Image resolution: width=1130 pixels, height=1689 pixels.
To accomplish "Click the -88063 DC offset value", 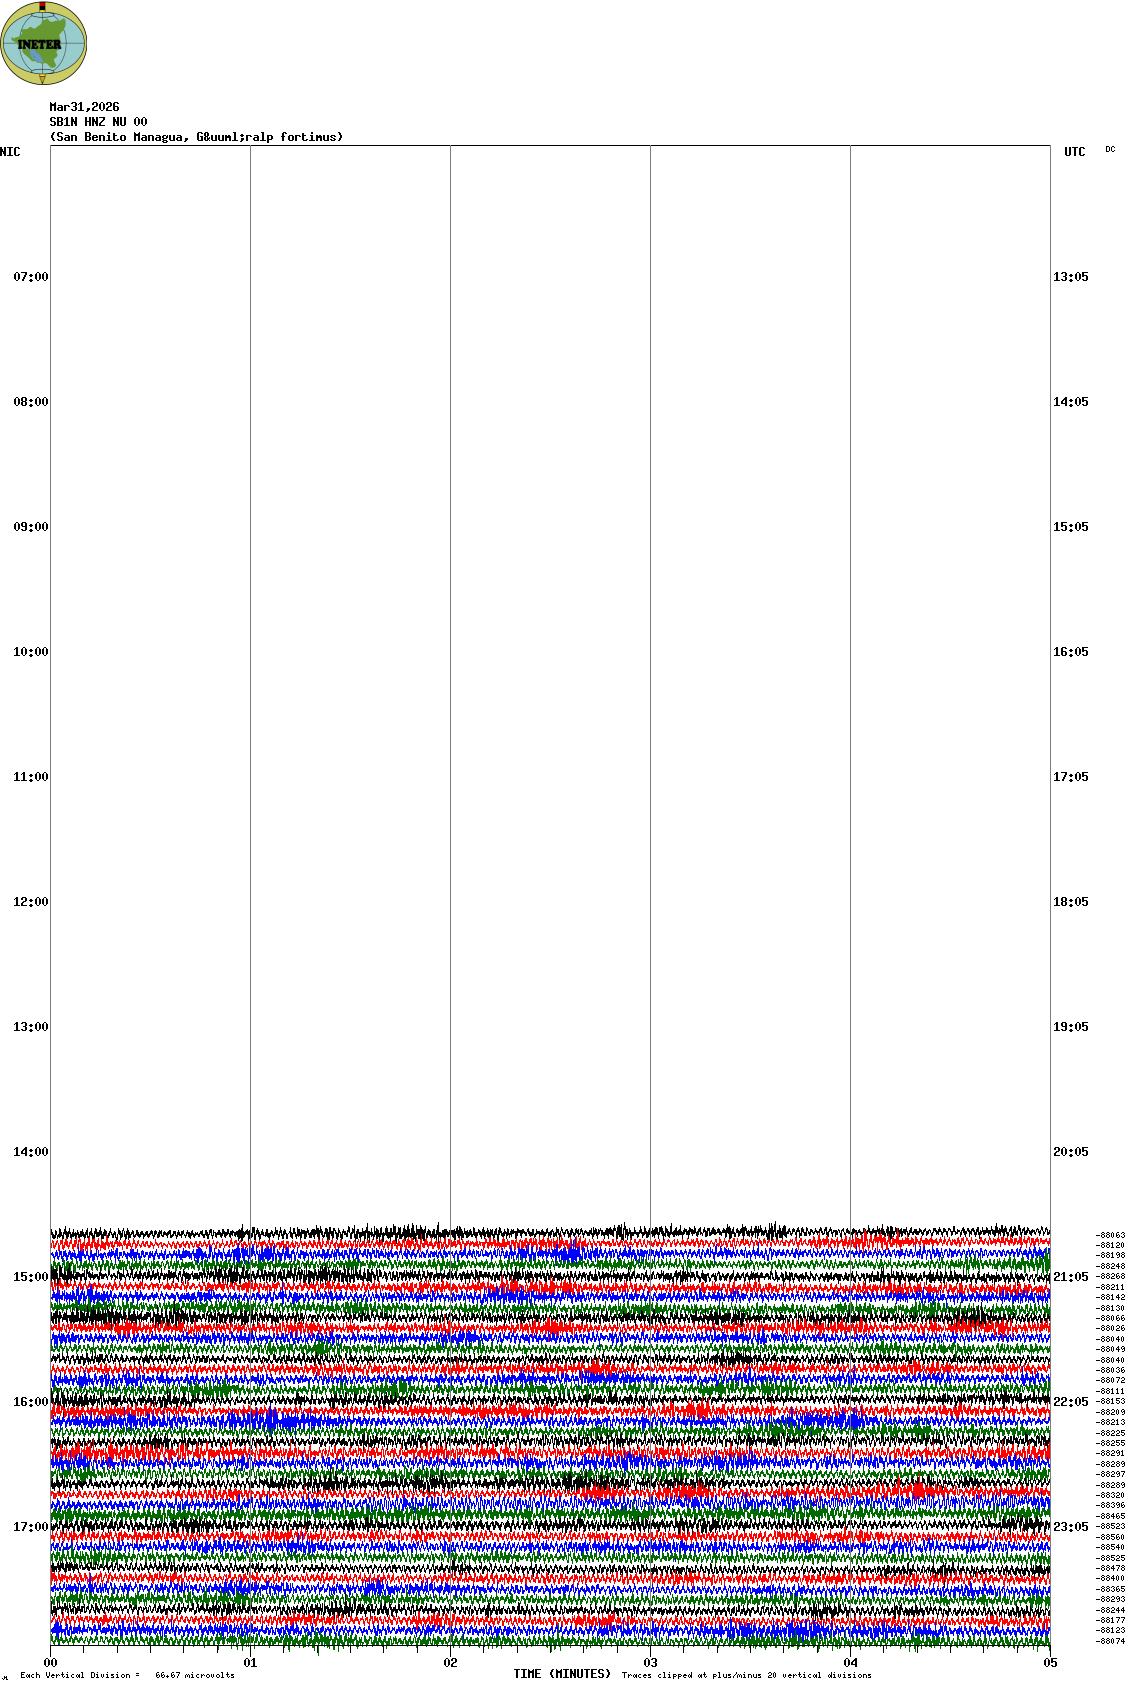I will coord(1110,1235).
